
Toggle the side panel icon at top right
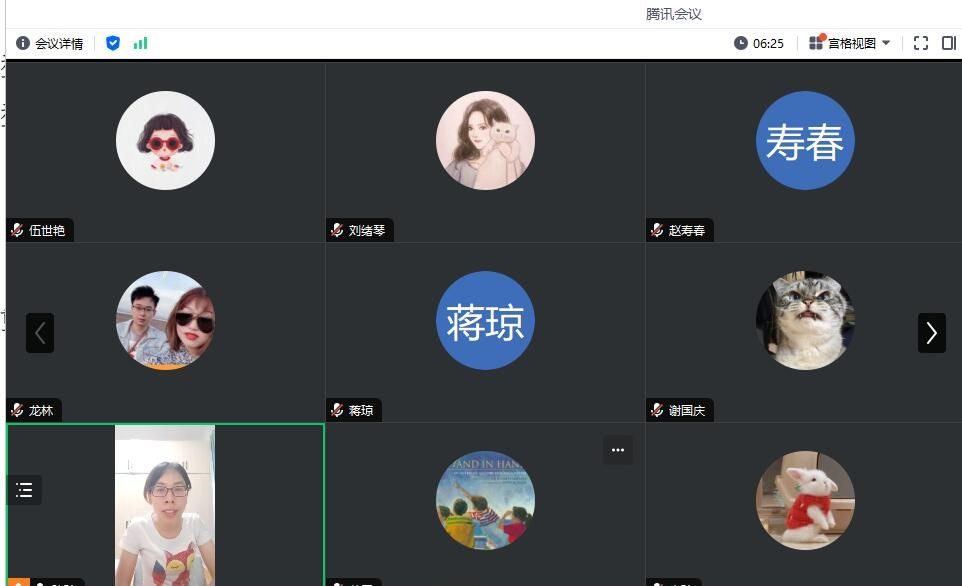949,43
